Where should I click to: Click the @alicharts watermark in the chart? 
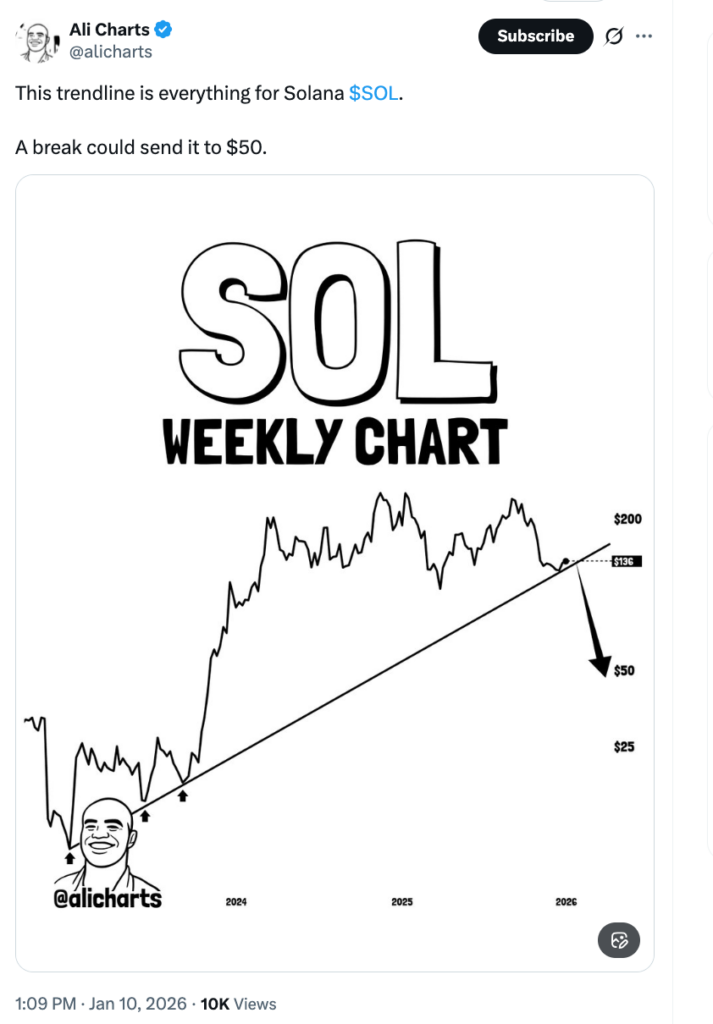[107, 898]
